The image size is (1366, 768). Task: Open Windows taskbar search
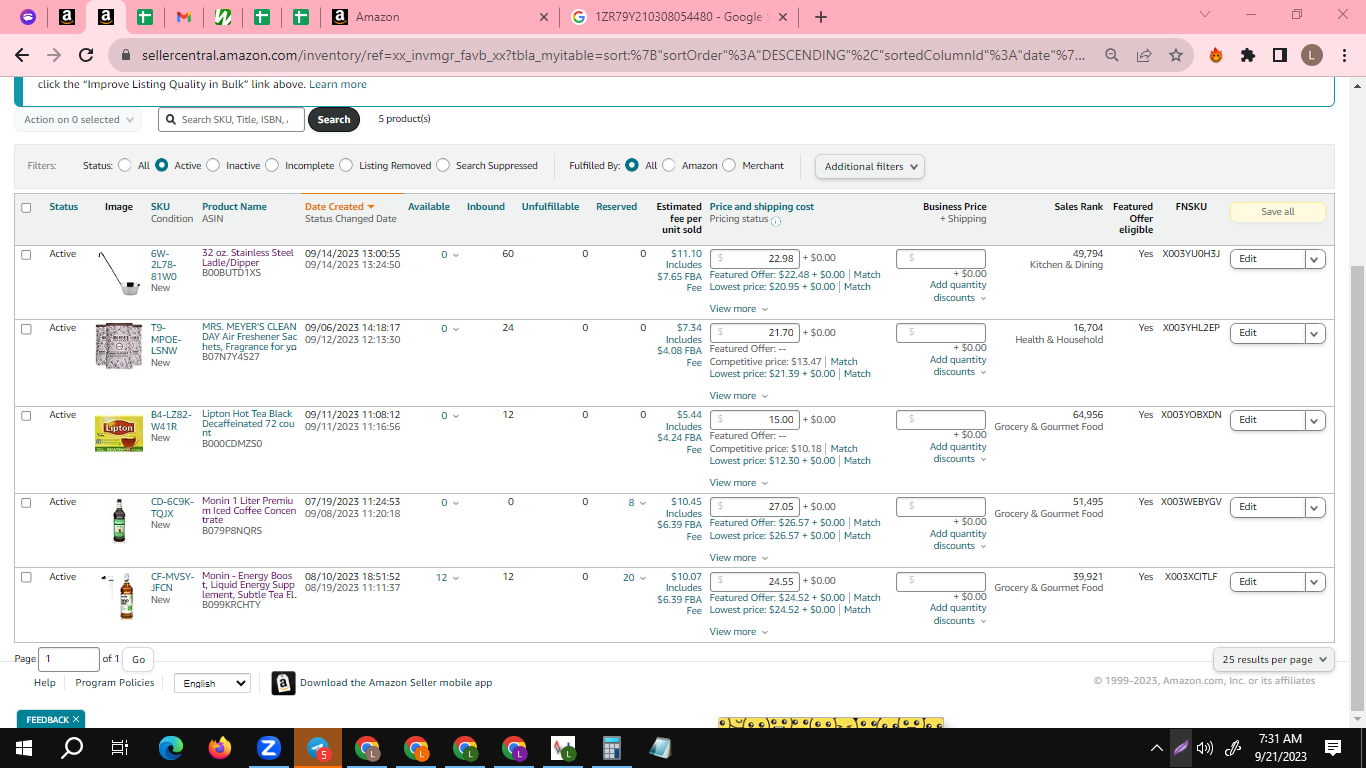pyautogui.click(x=72, y=748)
